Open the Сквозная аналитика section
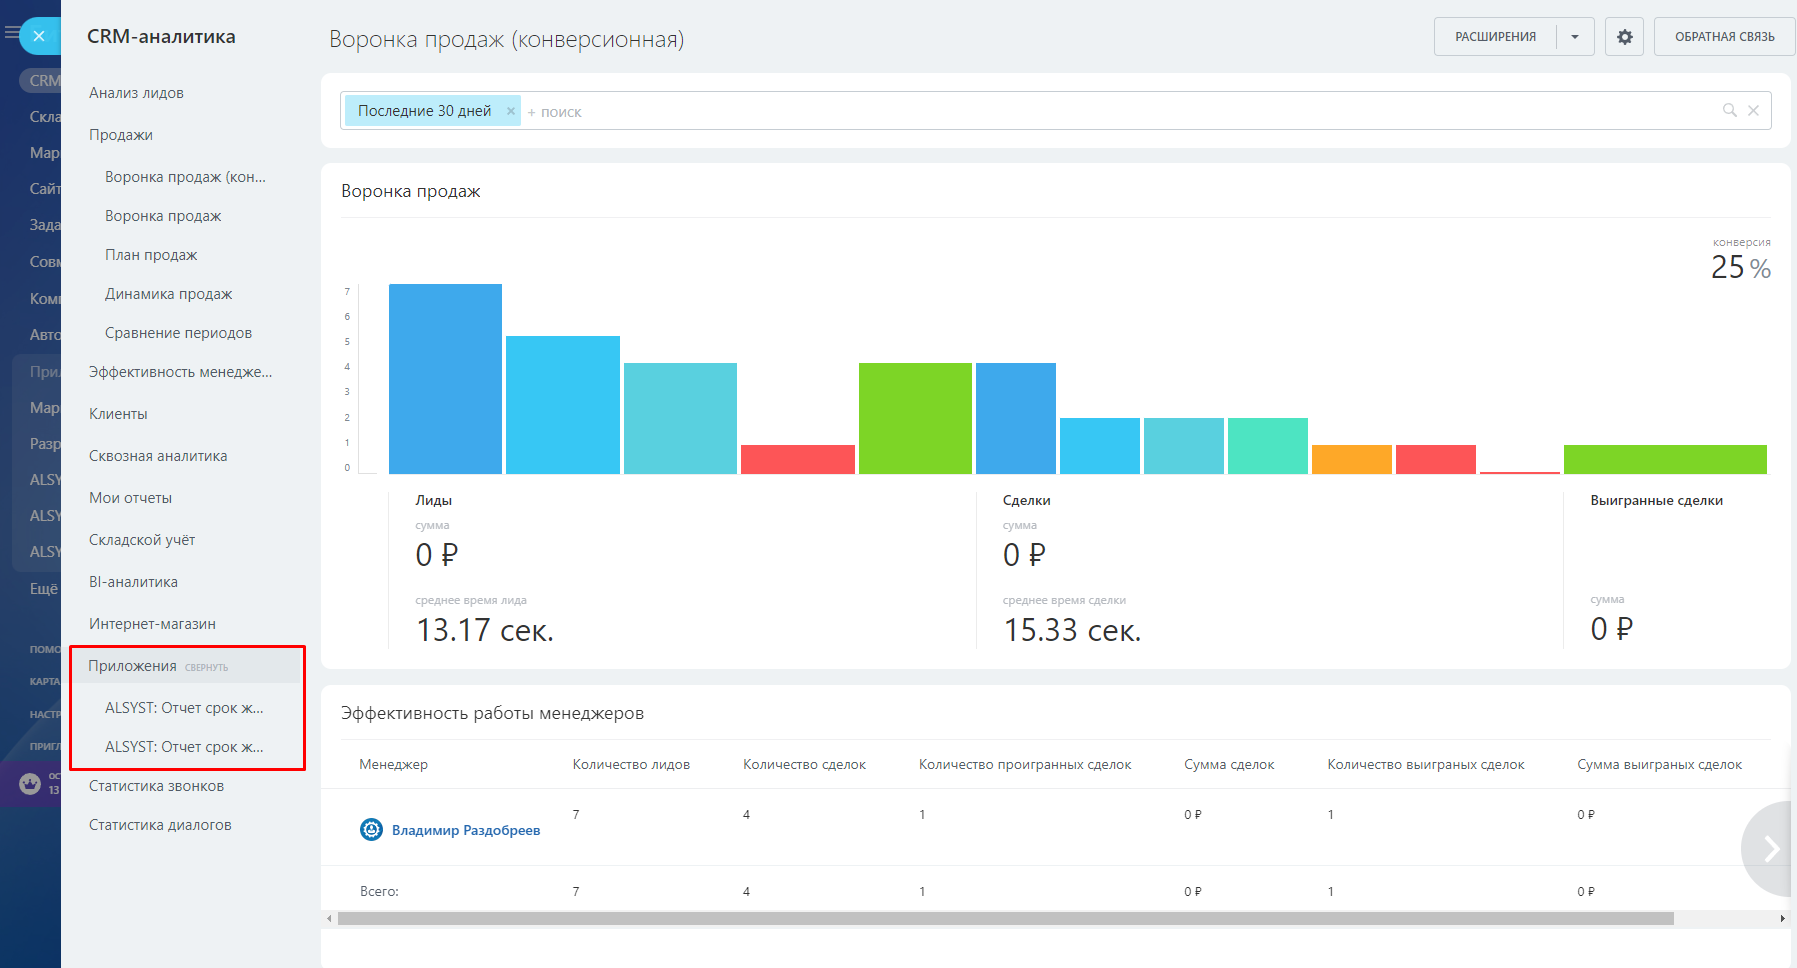 [x=158, y=456]
